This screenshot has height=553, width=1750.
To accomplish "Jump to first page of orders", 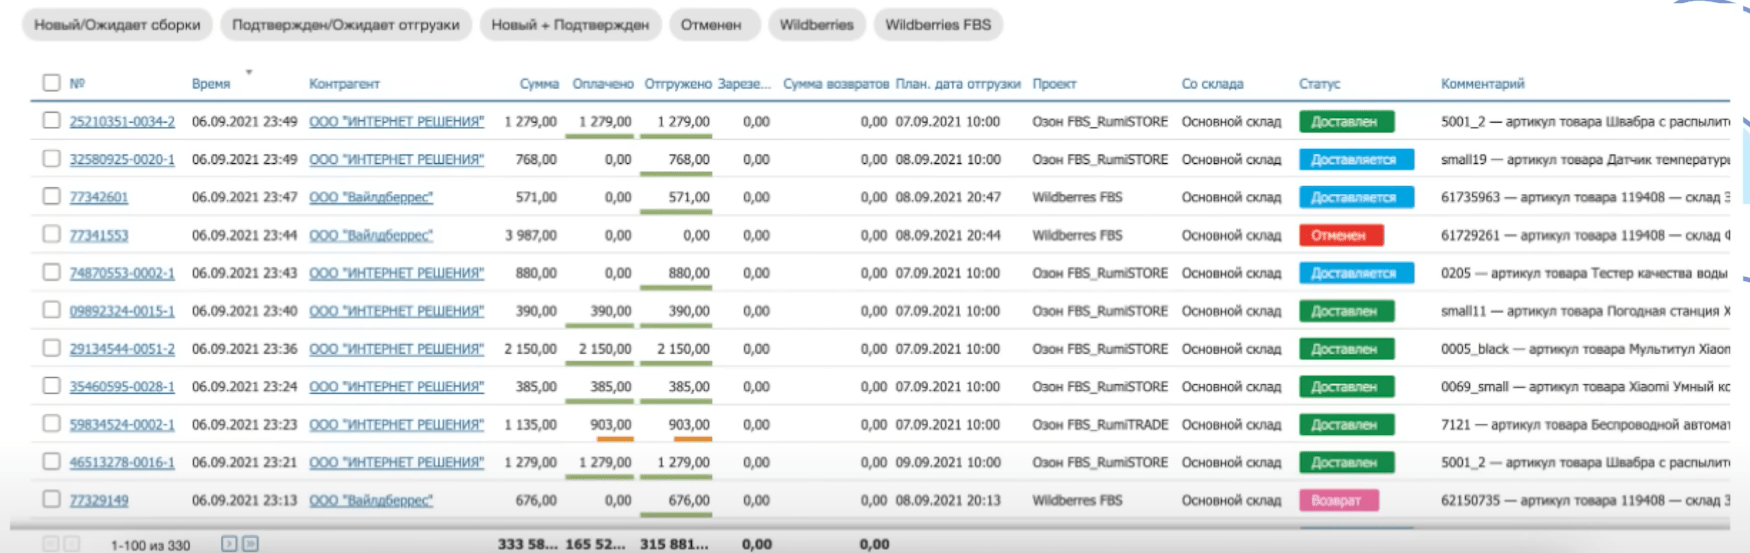I will coord(51,544).
